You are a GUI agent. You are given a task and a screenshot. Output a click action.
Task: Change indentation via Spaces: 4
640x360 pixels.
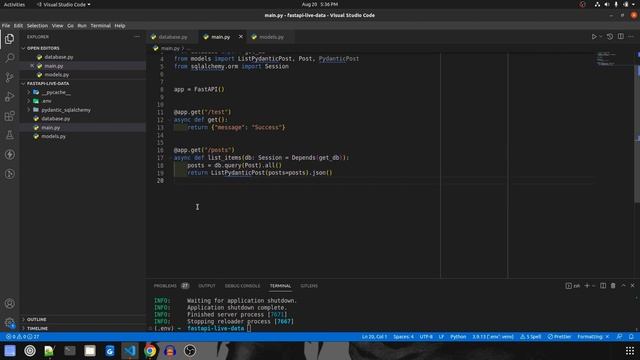(x=403, y=337)
